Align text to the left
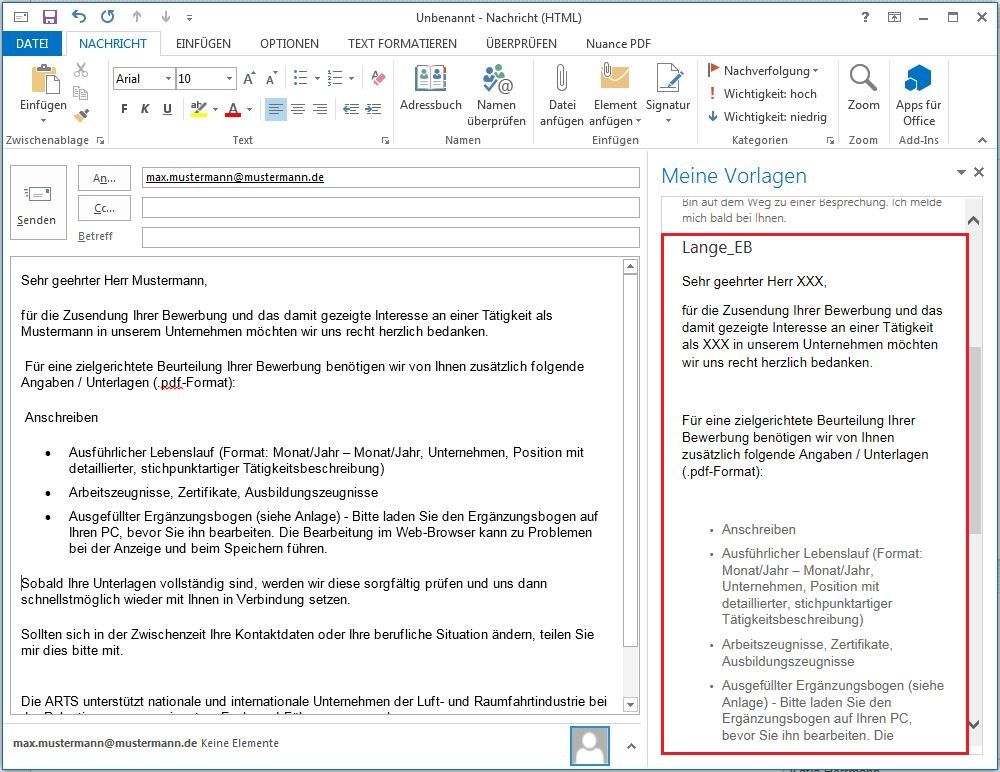 click(276, 109)
